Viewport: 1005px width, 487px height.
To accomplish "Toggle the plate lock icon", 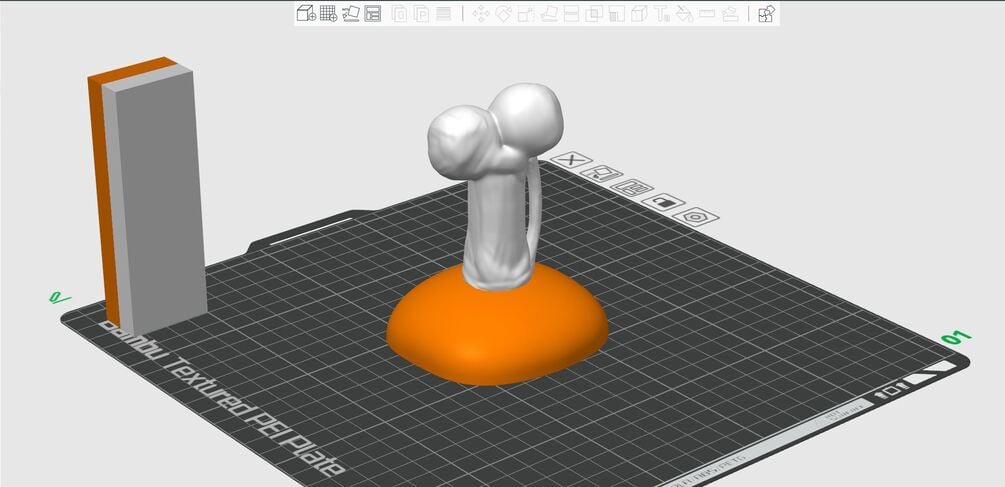I will (x=663, y=202).
